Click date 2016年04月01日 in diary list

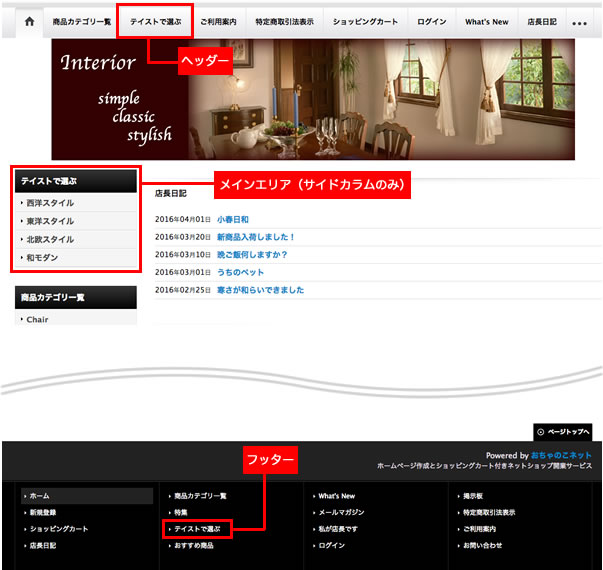point(183,219)
